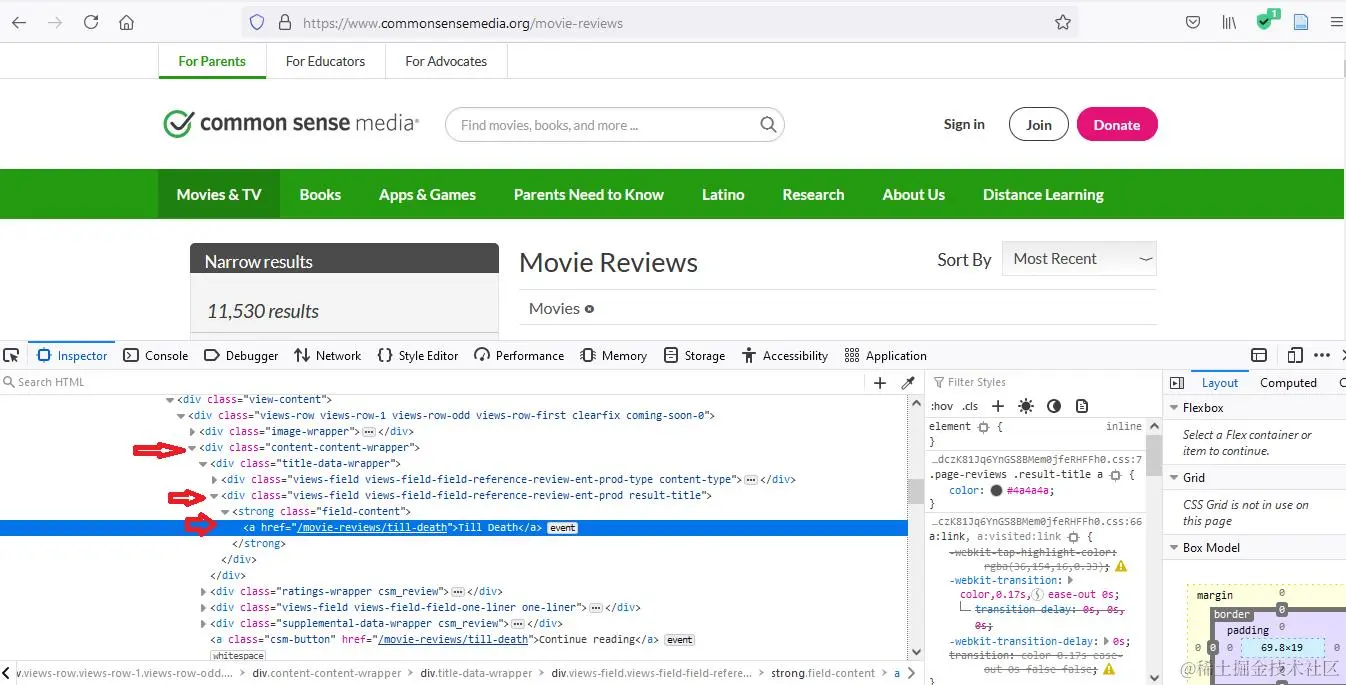Click the search magnifier in site search box

[x=768, y=125]
